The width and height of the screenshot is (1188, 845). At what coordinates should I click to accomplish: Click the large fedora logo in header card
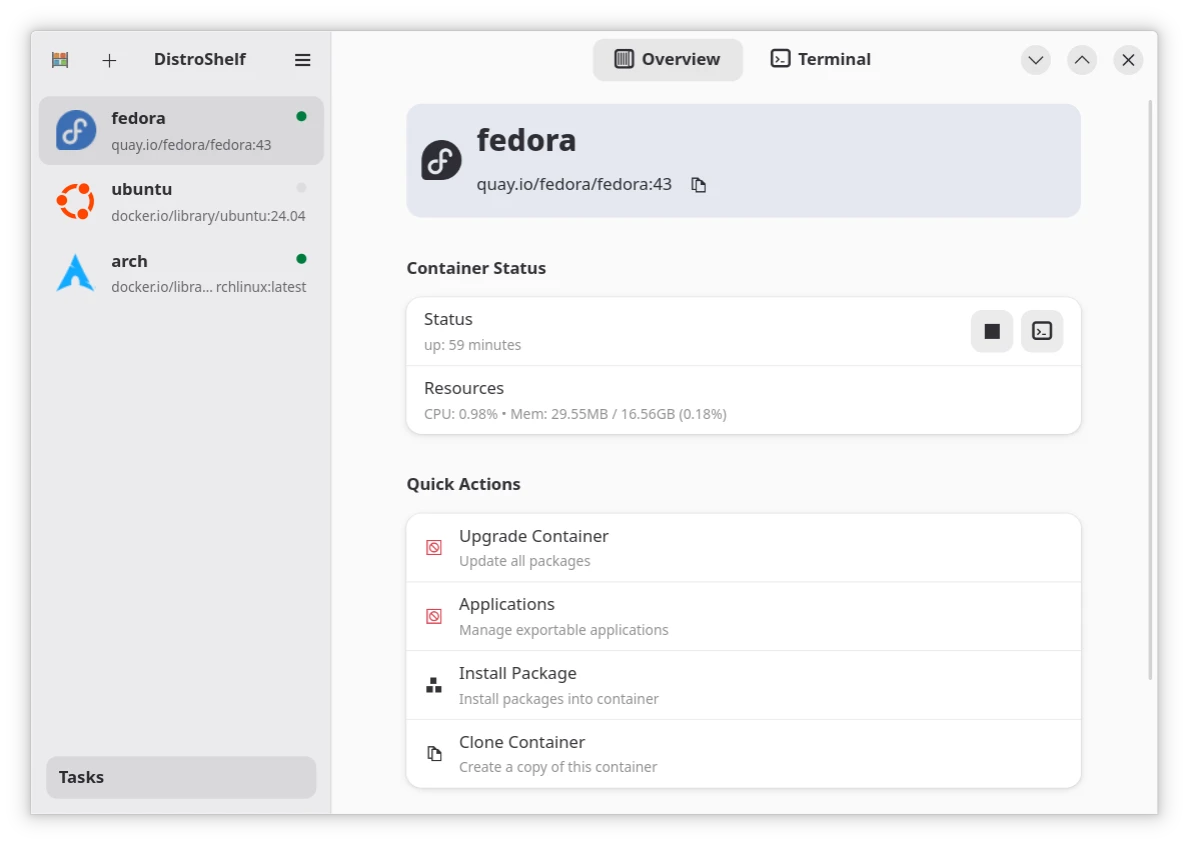(x=441, y=160)
